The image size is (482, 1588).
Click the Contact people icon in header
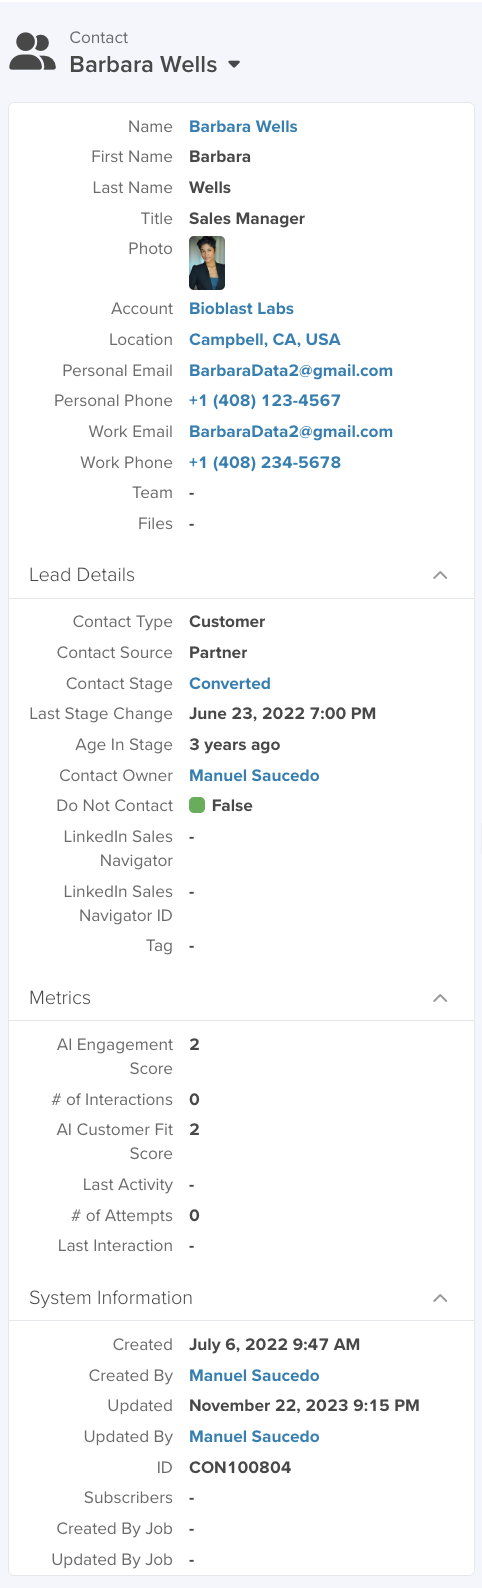pyautogui.click(x=32, y=52)
